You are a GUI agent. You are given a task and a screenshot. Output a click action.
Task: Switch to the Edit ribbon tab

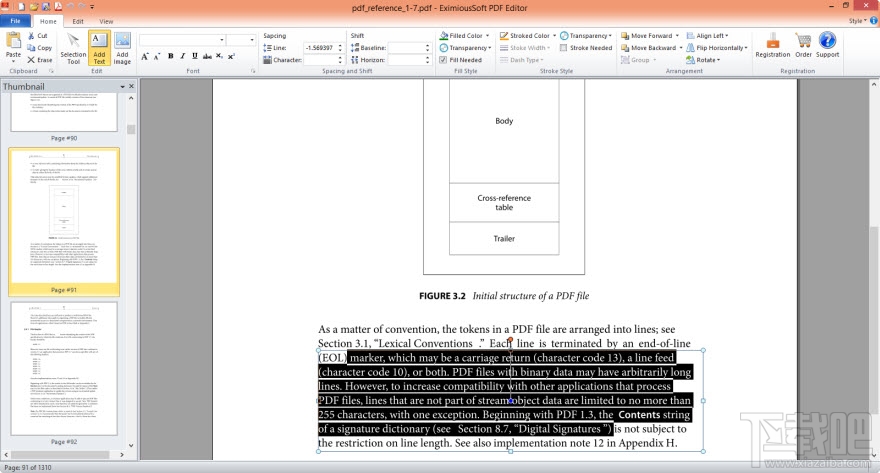[78, 21]
